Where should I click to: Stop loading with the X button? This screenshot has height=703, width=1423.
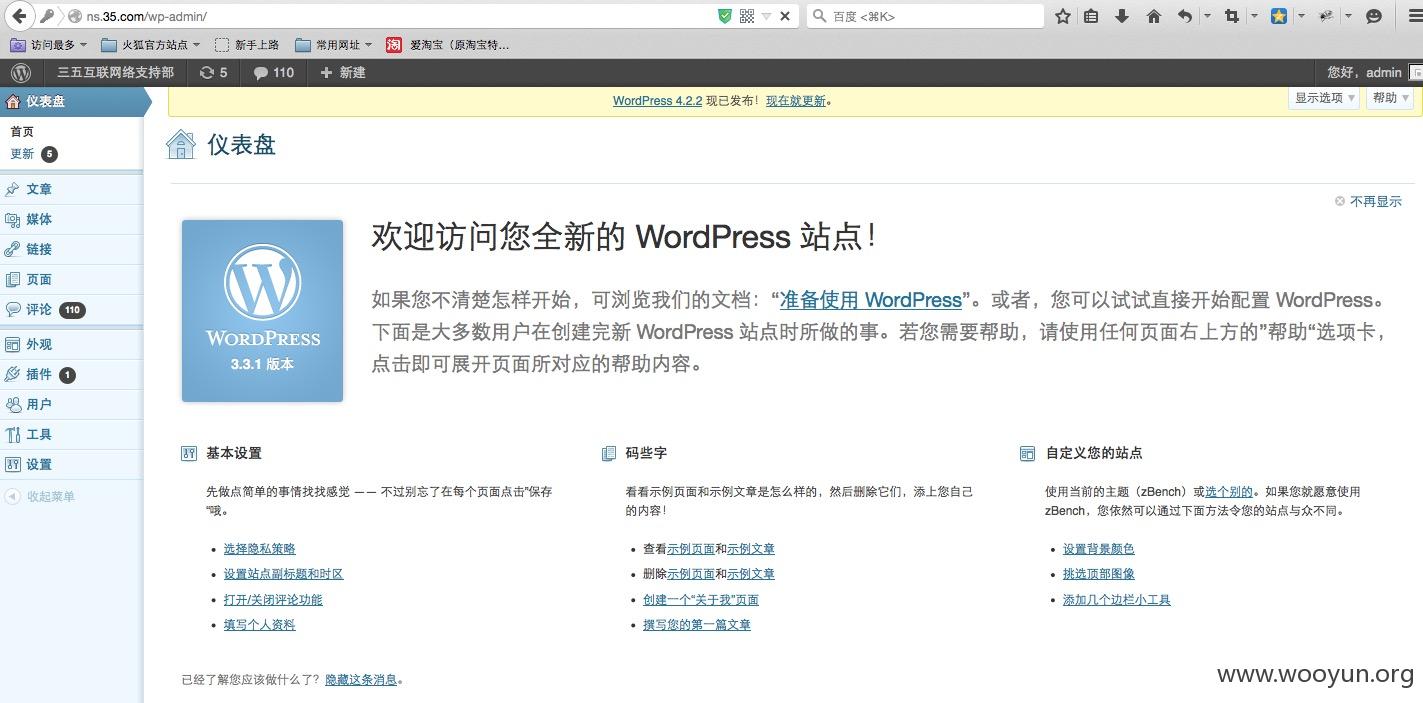click(785, 16)
